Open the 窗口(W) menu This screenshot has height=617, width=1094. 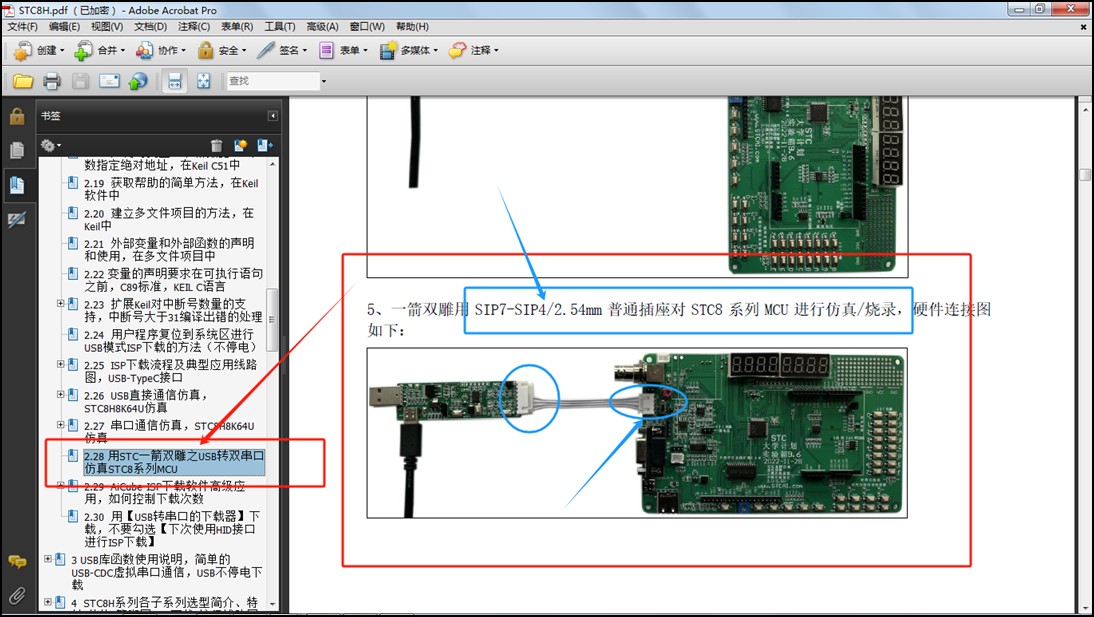[x=367, y=27]
